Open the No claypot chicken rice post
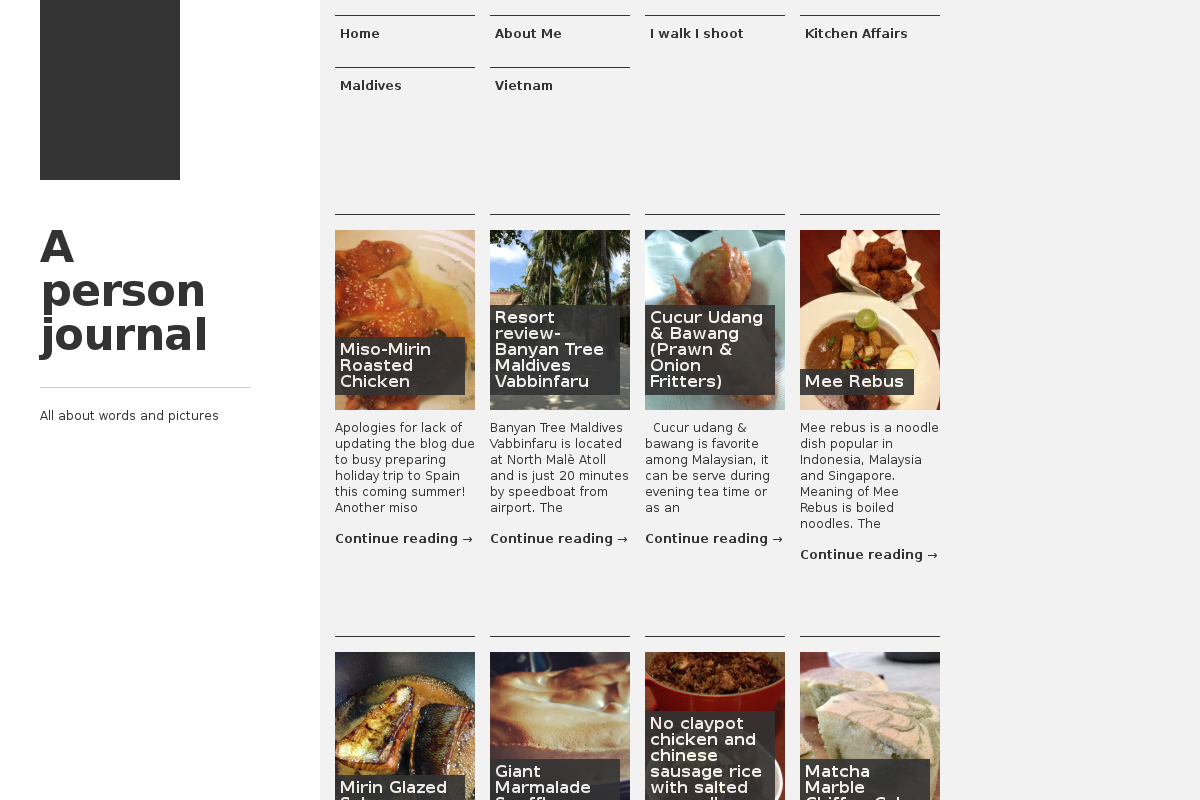This screenshot has height=800, width=1200. [705, 756]
